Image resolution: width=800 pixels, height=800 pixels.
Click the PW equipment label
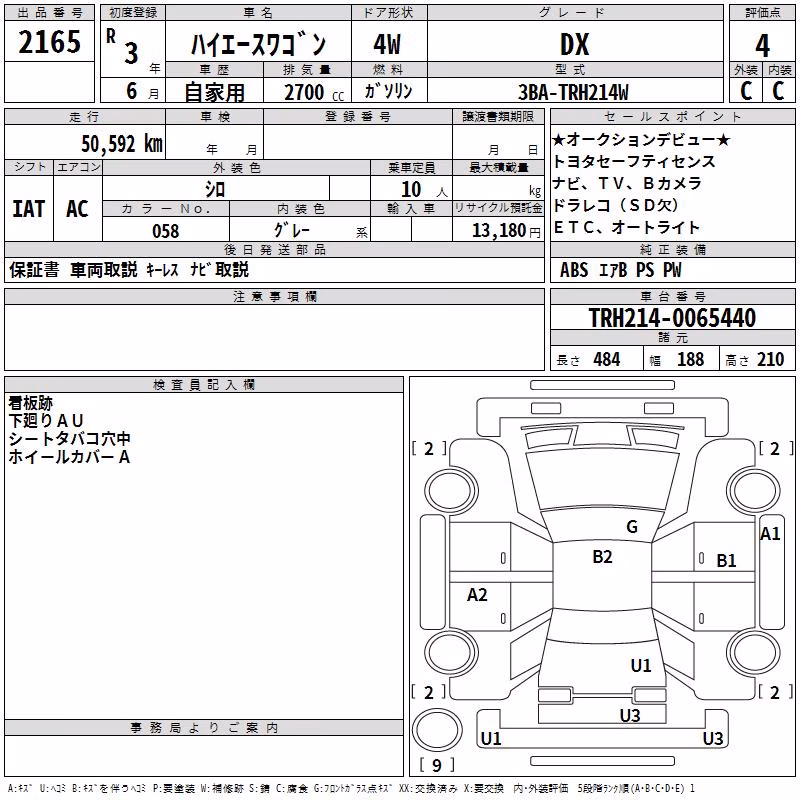tap(672, 270)
